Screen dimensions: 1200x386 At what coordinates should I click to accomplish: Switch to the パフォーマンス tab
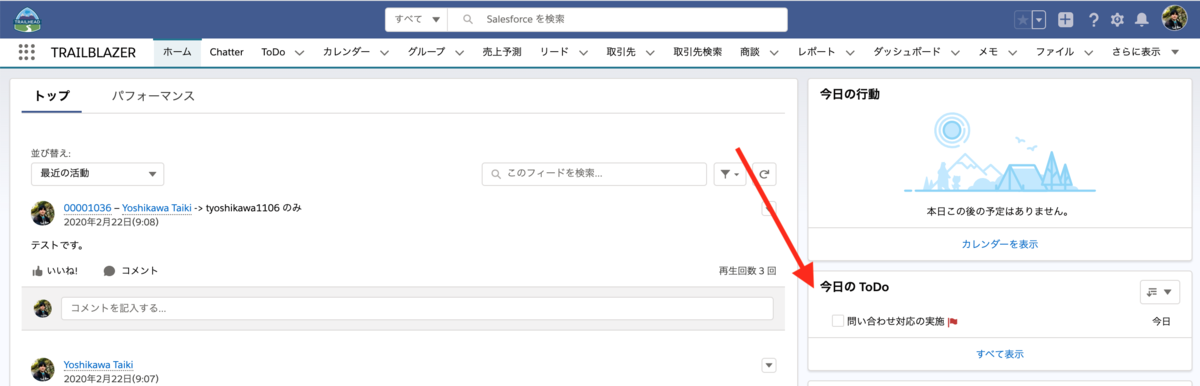(153, 96)
